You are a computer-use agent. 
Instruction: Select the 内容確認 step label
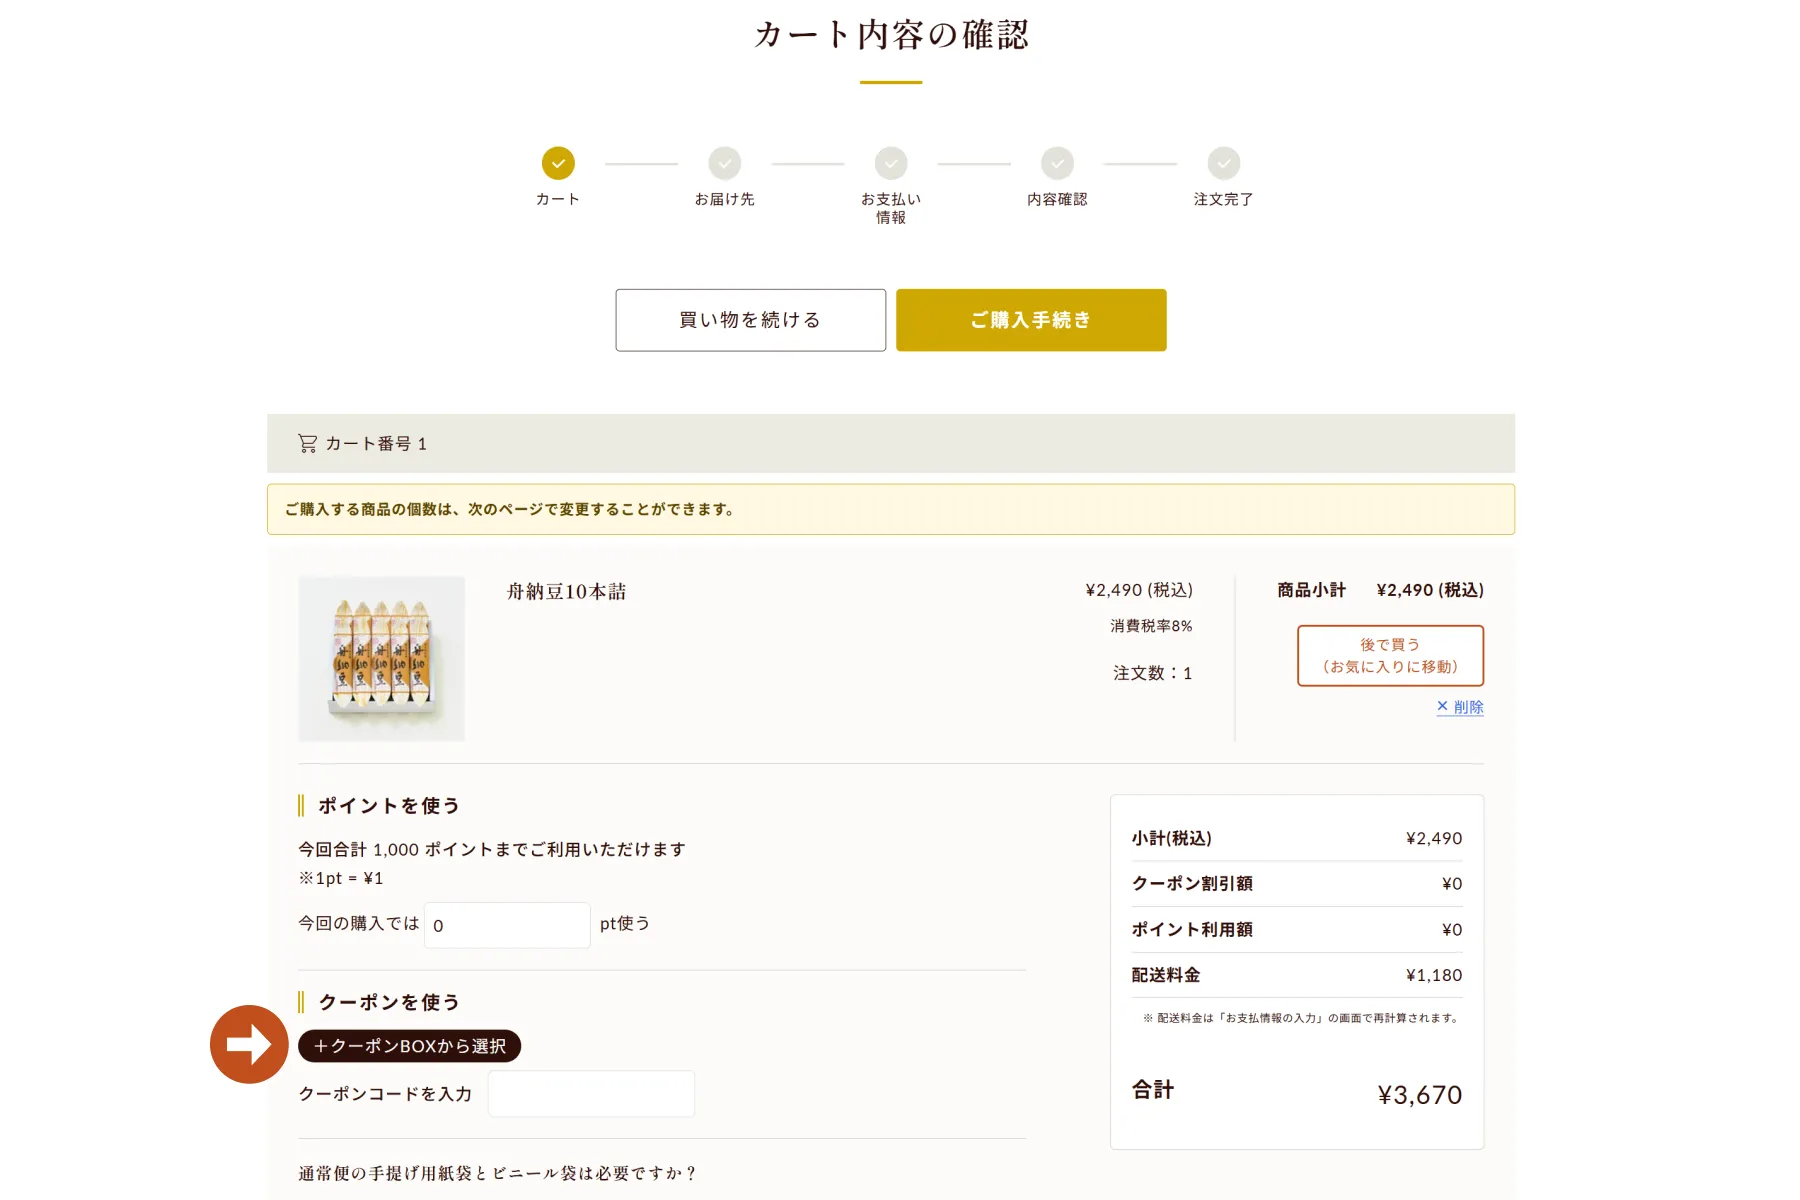click(1057, 199)
